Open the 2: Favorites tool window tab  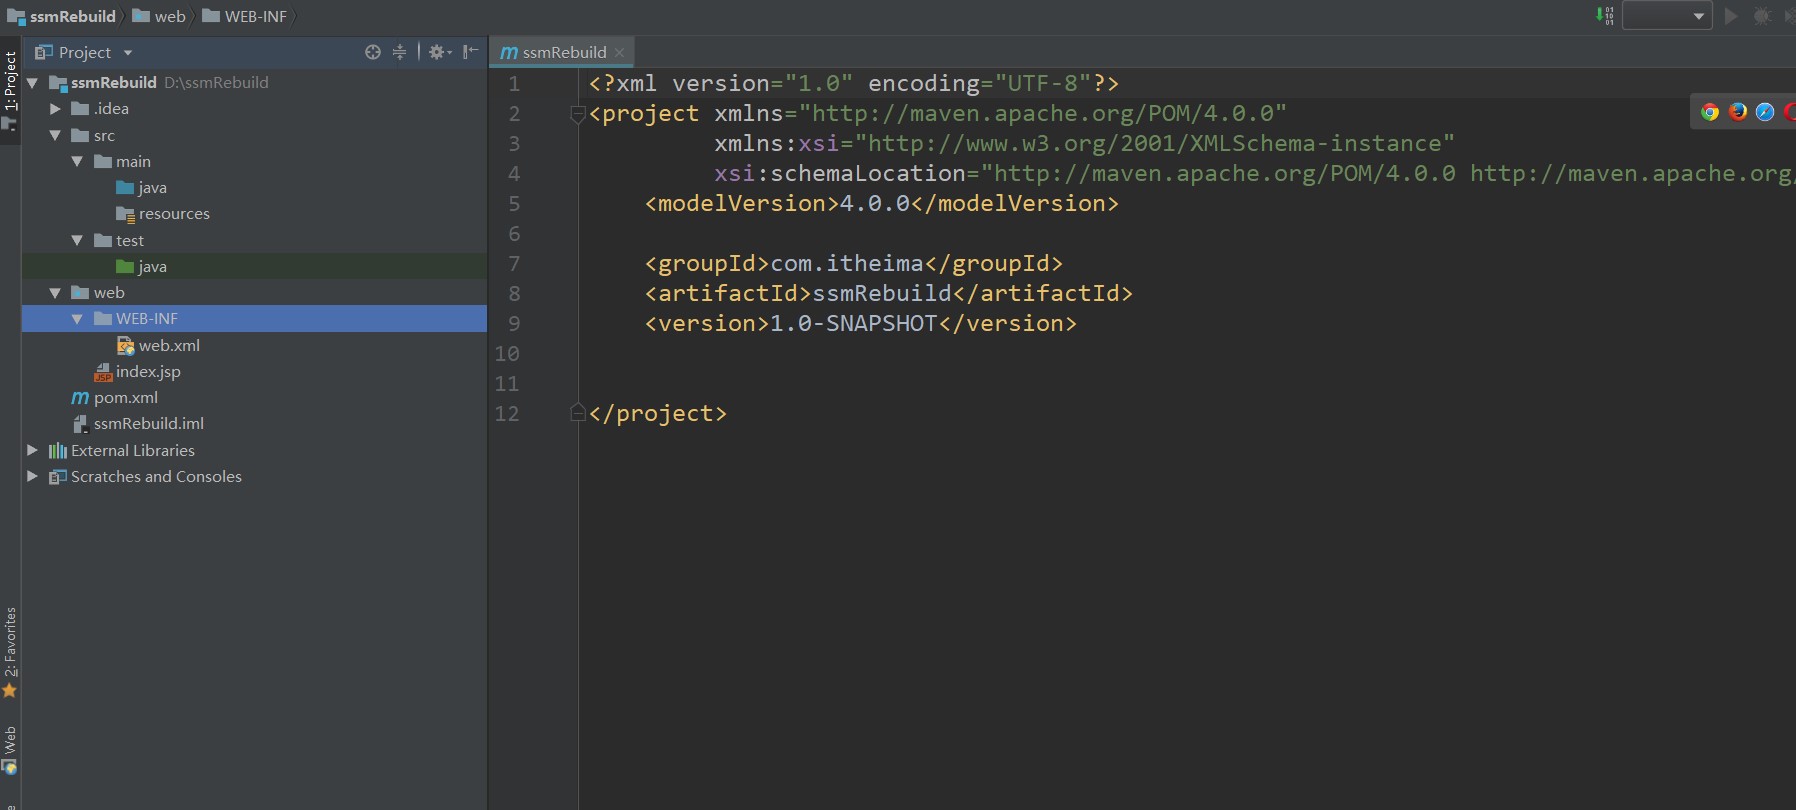click(x=10, y=652)
